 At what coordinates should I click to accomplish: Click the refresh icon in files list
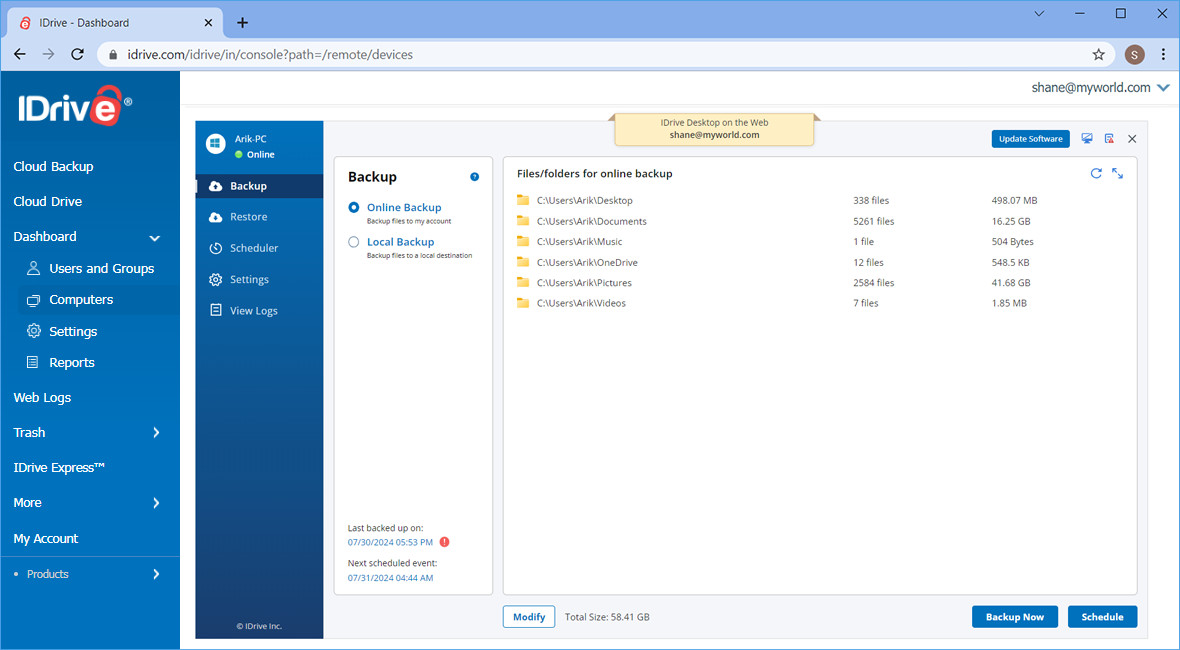pyautogui.click(x=1096, y=173)
